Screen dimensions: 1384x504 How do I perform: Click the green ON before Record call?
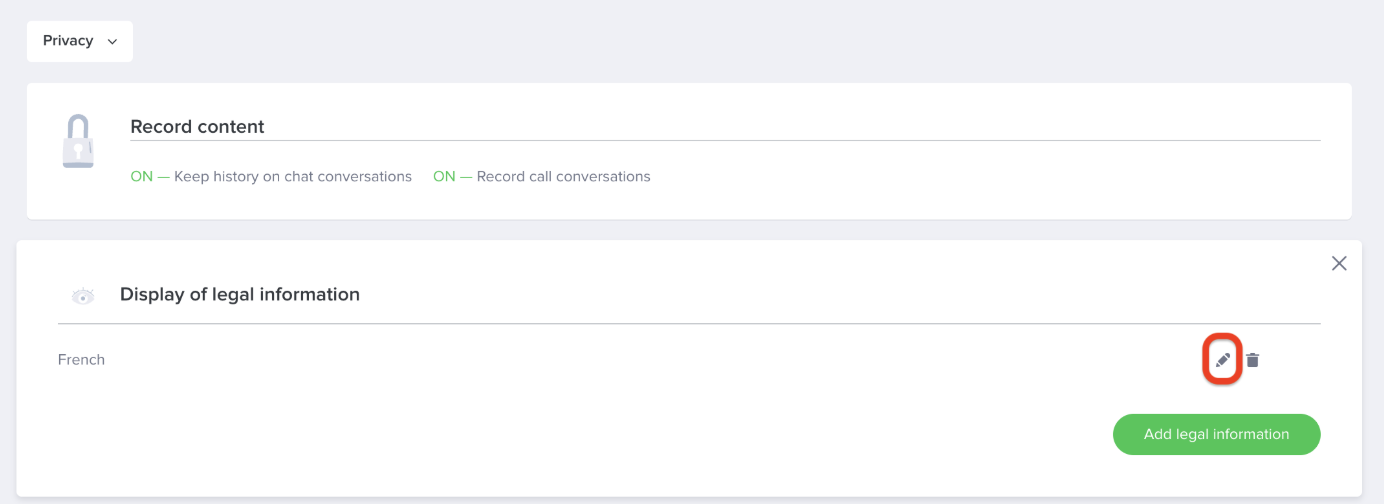tap(444, 177)
